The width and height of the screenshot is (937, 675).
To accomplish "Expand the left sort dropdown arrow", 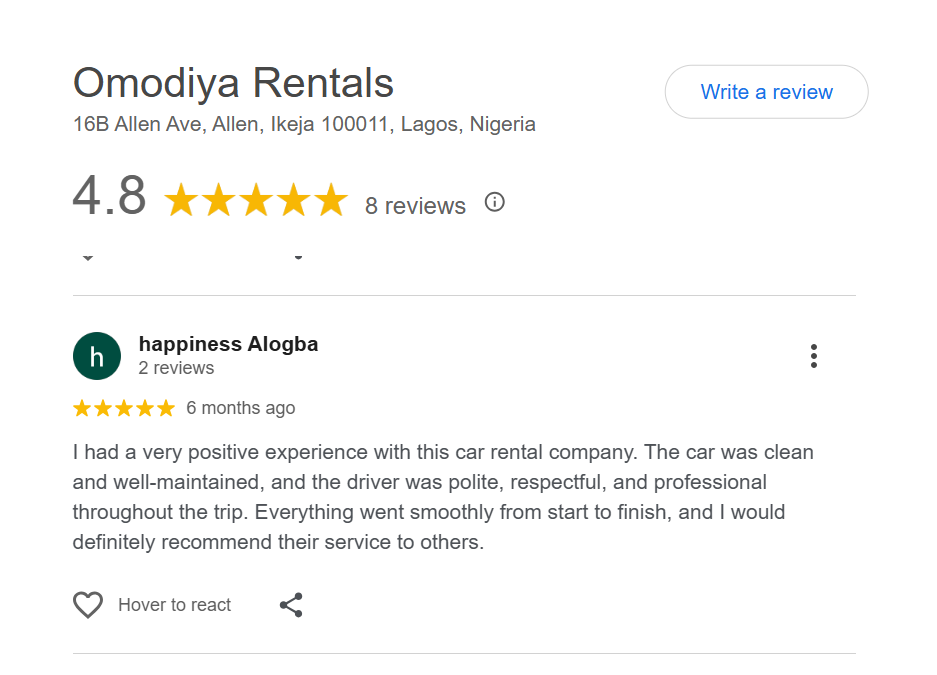I will 88,256.
